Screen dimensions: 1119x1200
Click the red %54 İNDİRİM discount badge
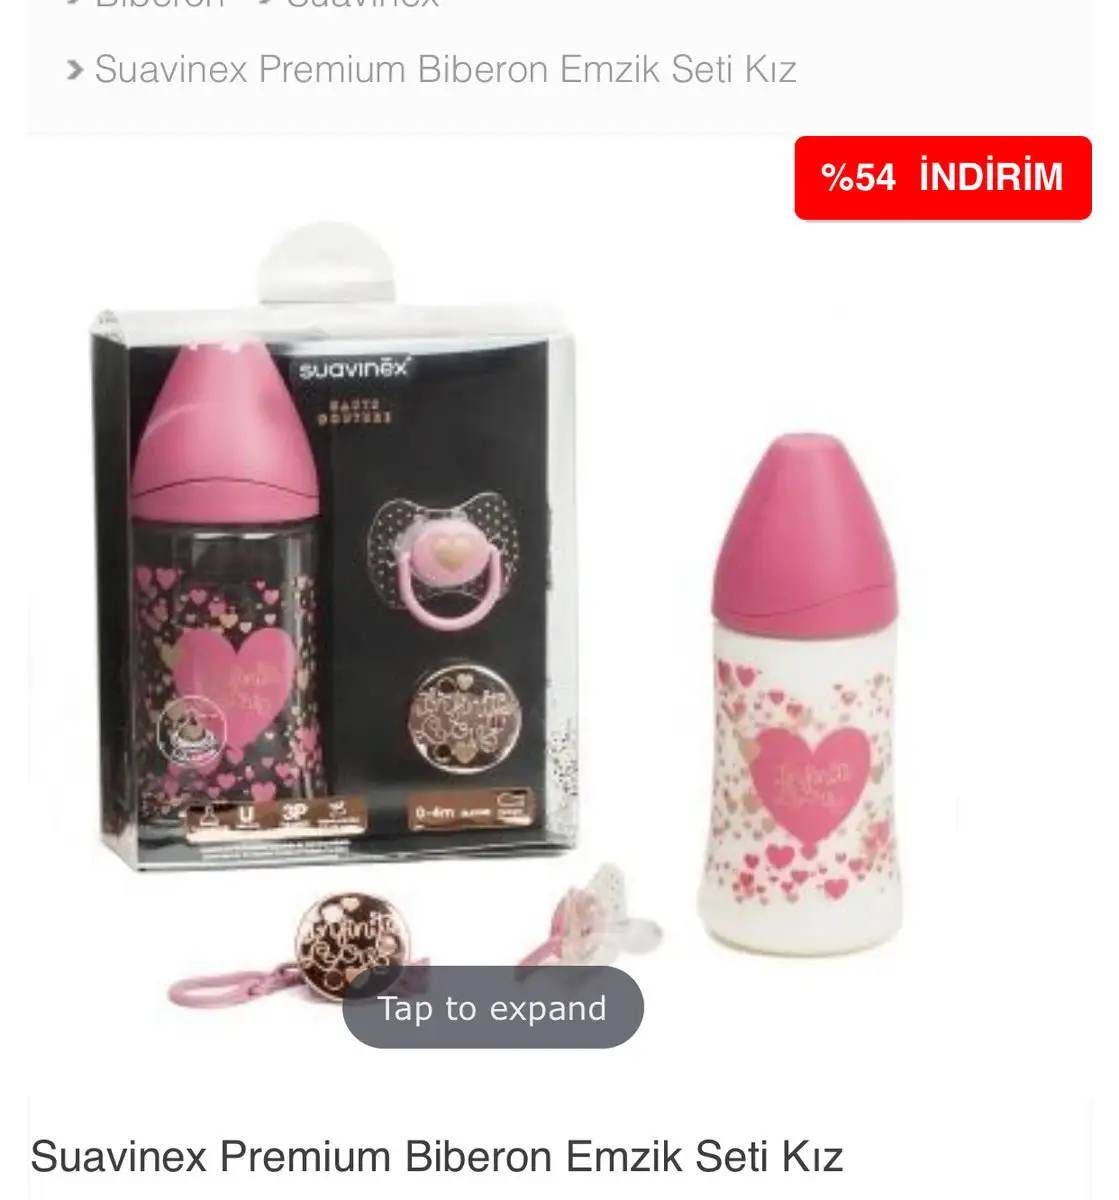click(942, 177)
